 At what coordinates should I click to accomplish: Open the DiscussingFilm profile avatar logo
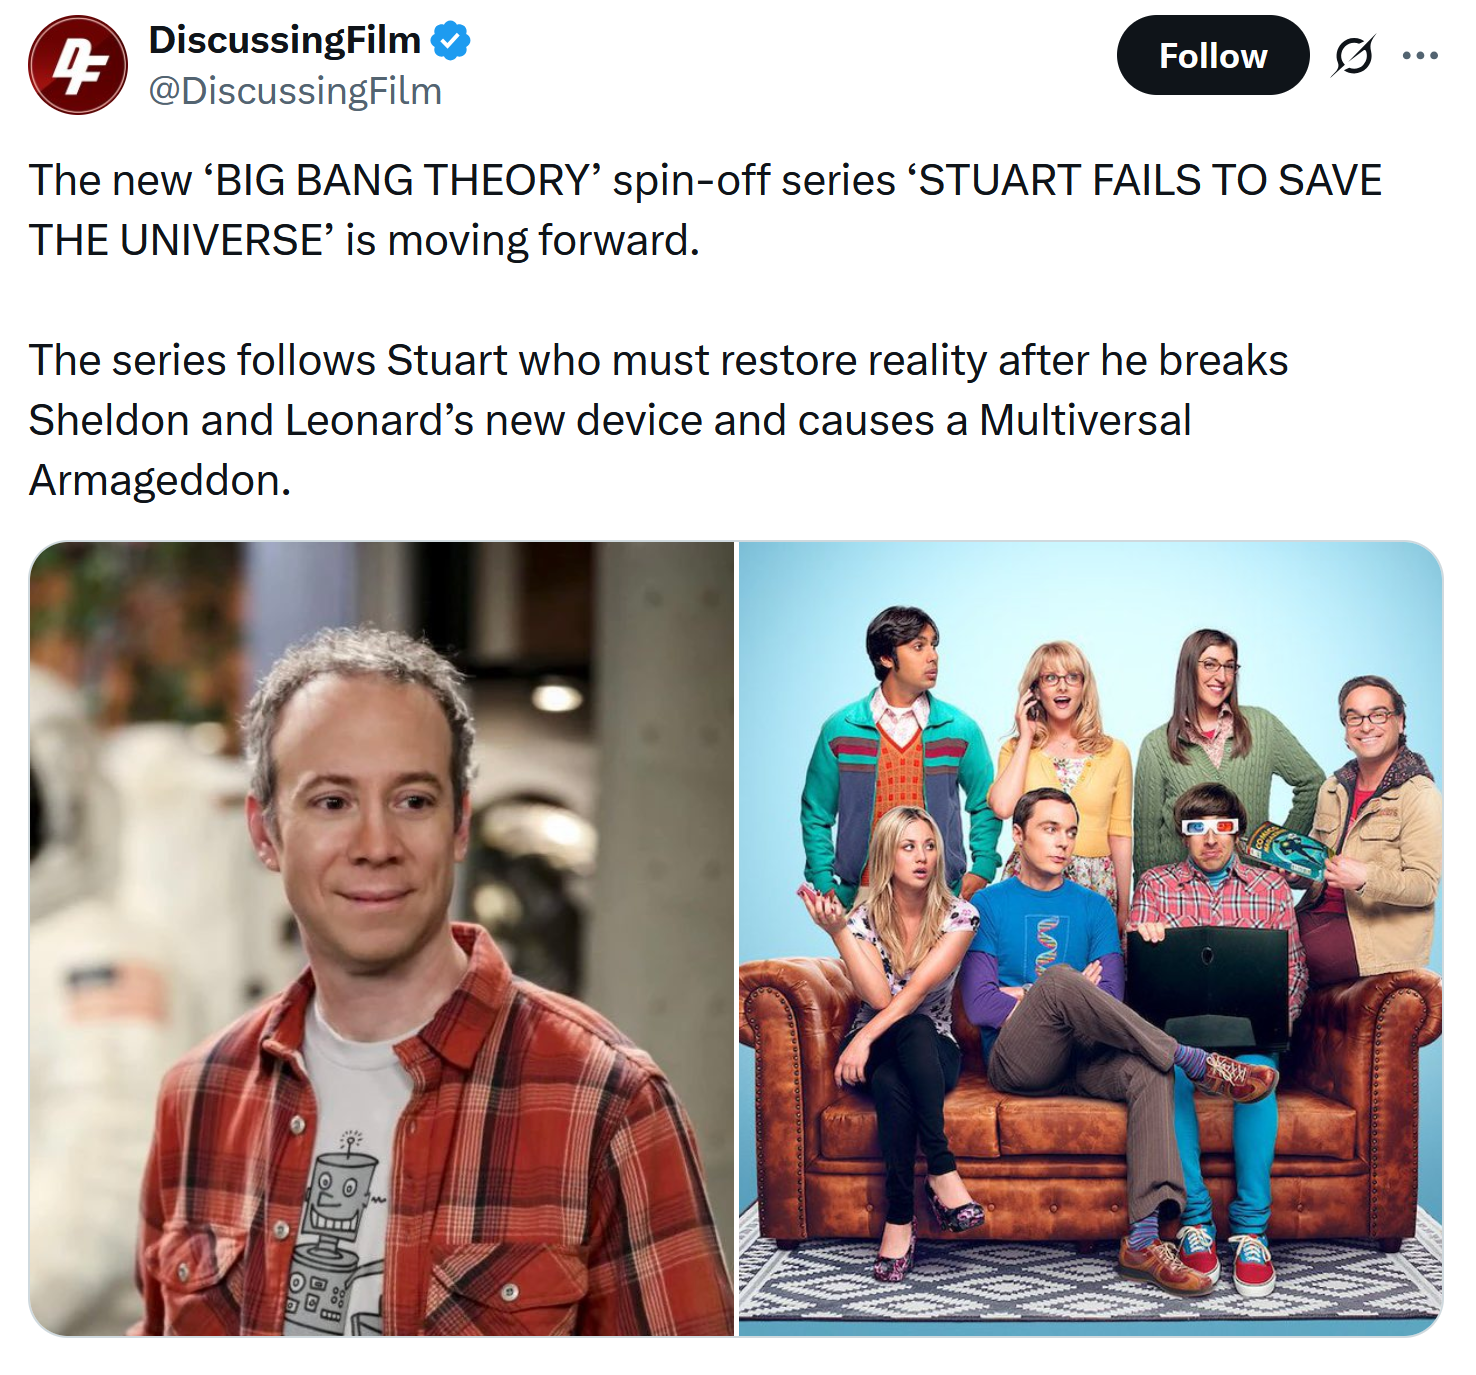(x=78, y=65)
